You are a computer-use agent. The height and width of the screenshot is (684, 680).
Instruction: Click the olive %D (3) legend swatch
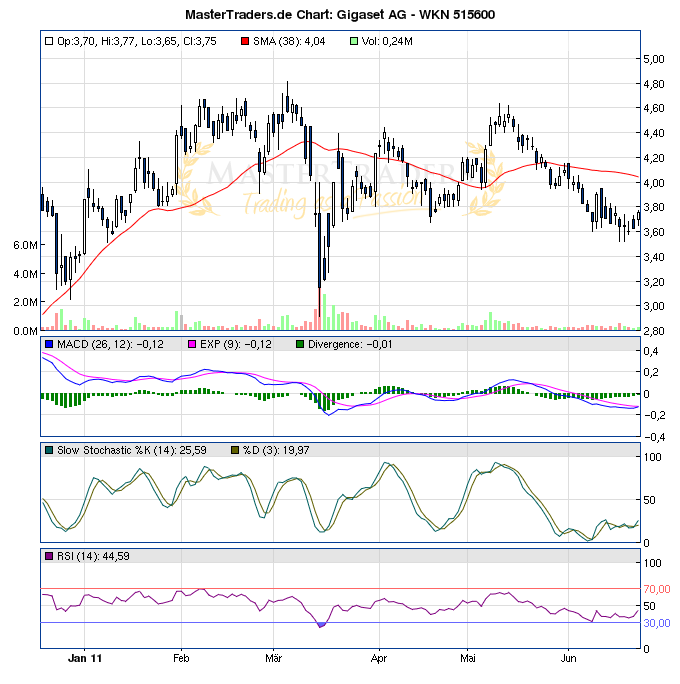click(235, 450)
